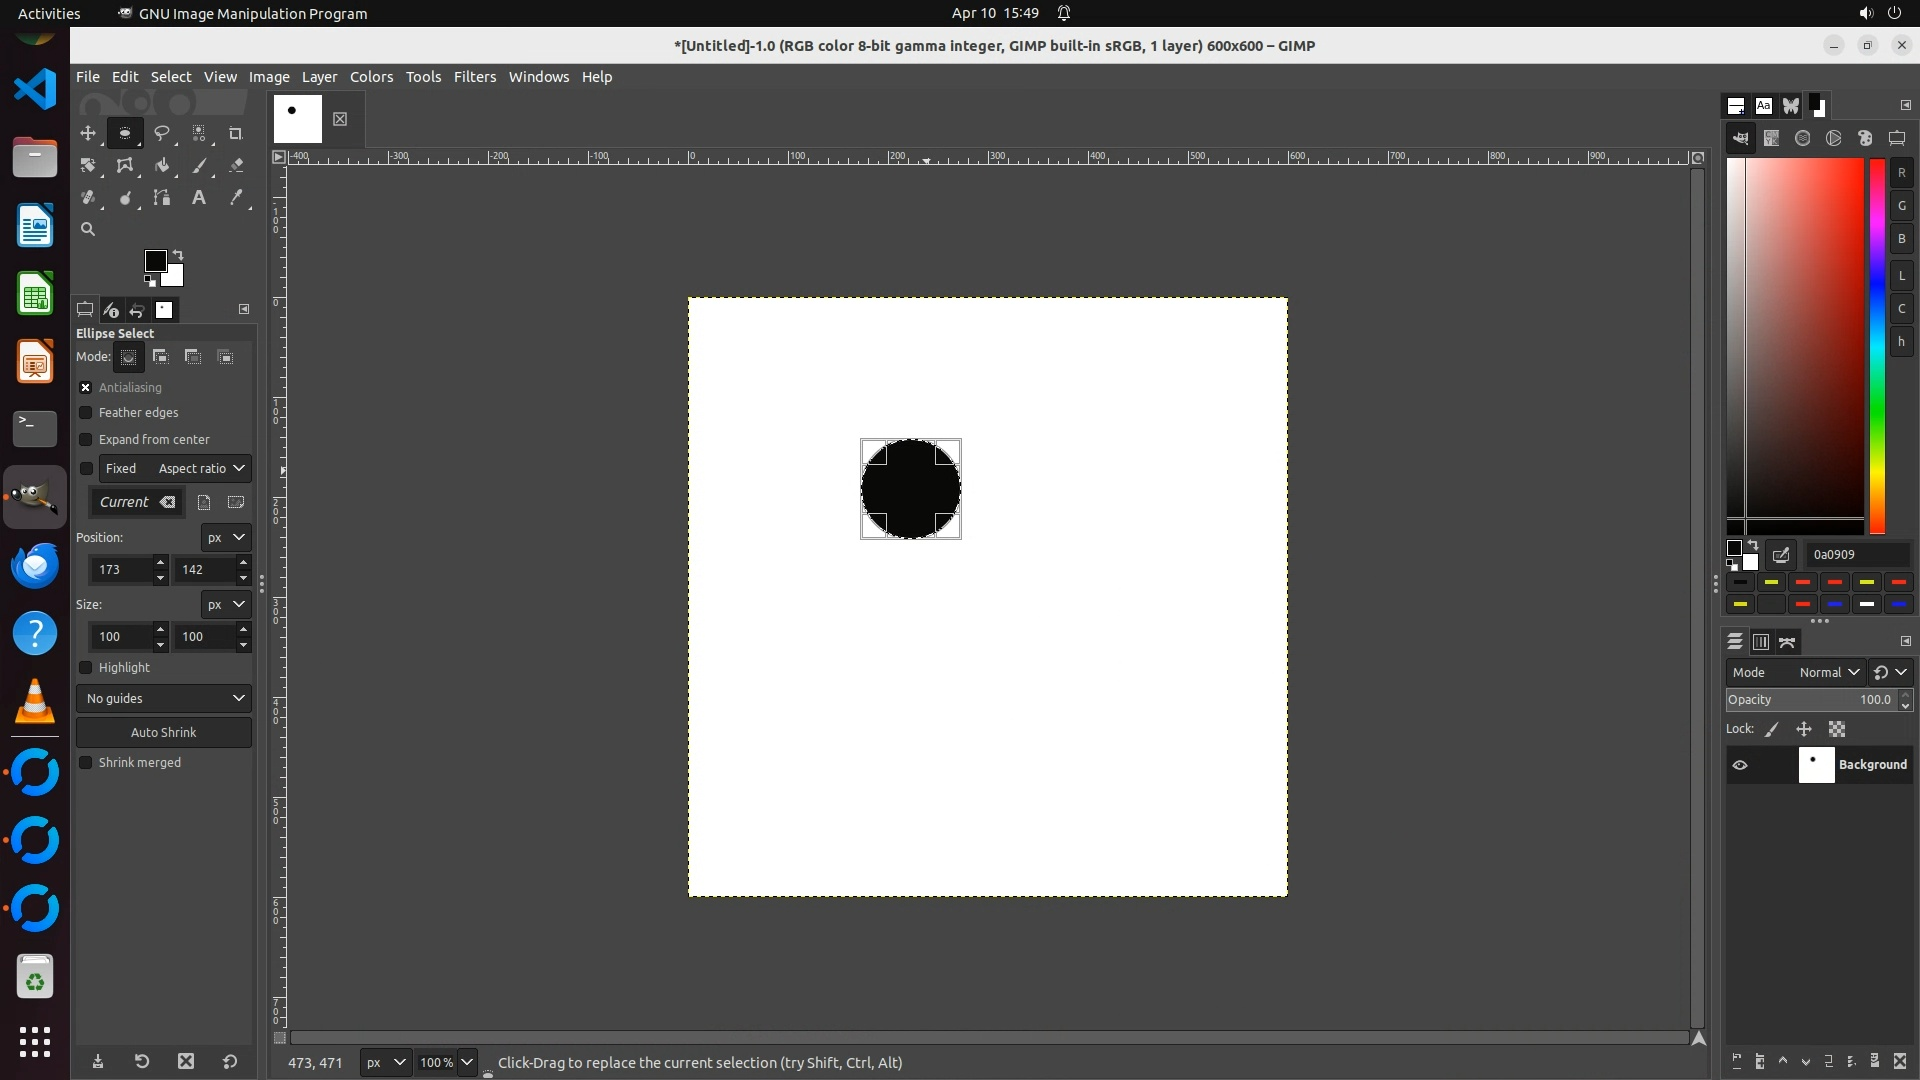Click the black foreground color swatch
1920x1080 pixels.
click(154, 261)
